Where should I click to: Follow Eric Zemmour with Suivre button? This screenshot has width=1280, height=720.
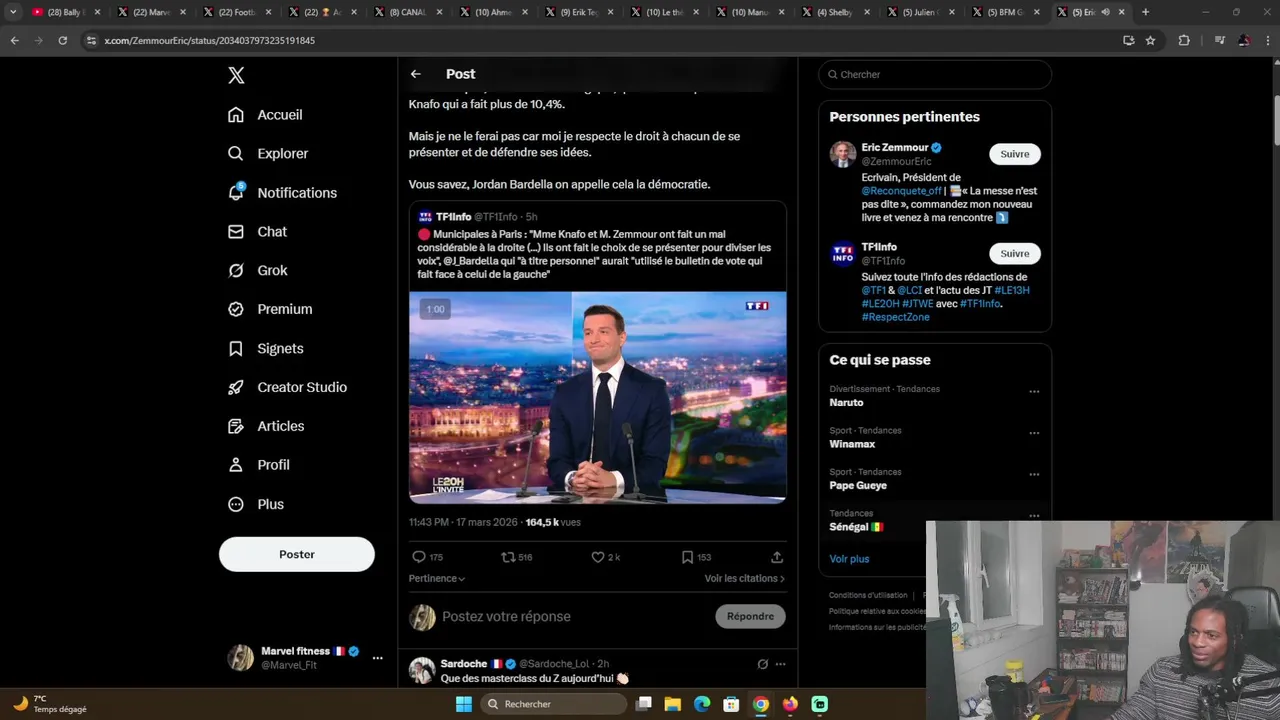[x=1015, y=154]
